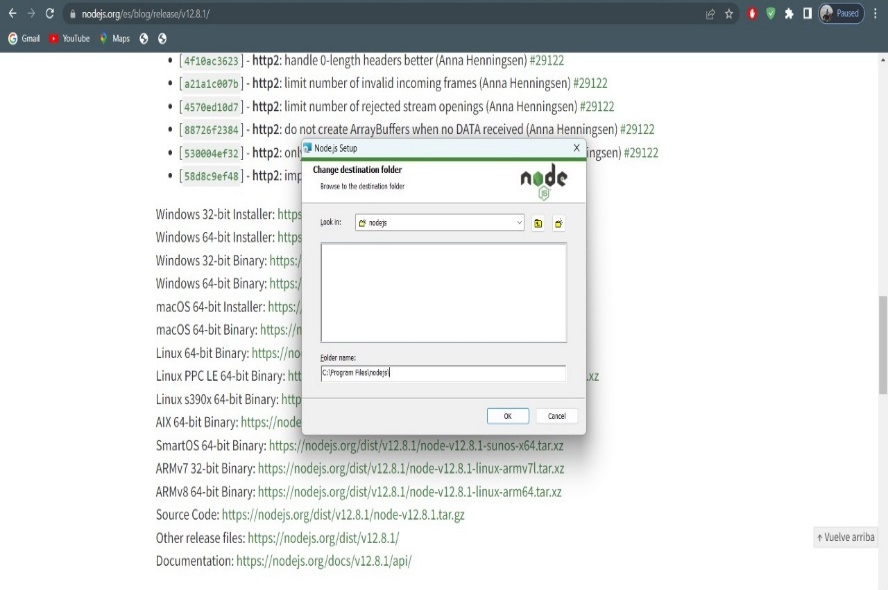Open #29122 link on rejected stream openings line

pyautogui.click(x=597, y=106)
